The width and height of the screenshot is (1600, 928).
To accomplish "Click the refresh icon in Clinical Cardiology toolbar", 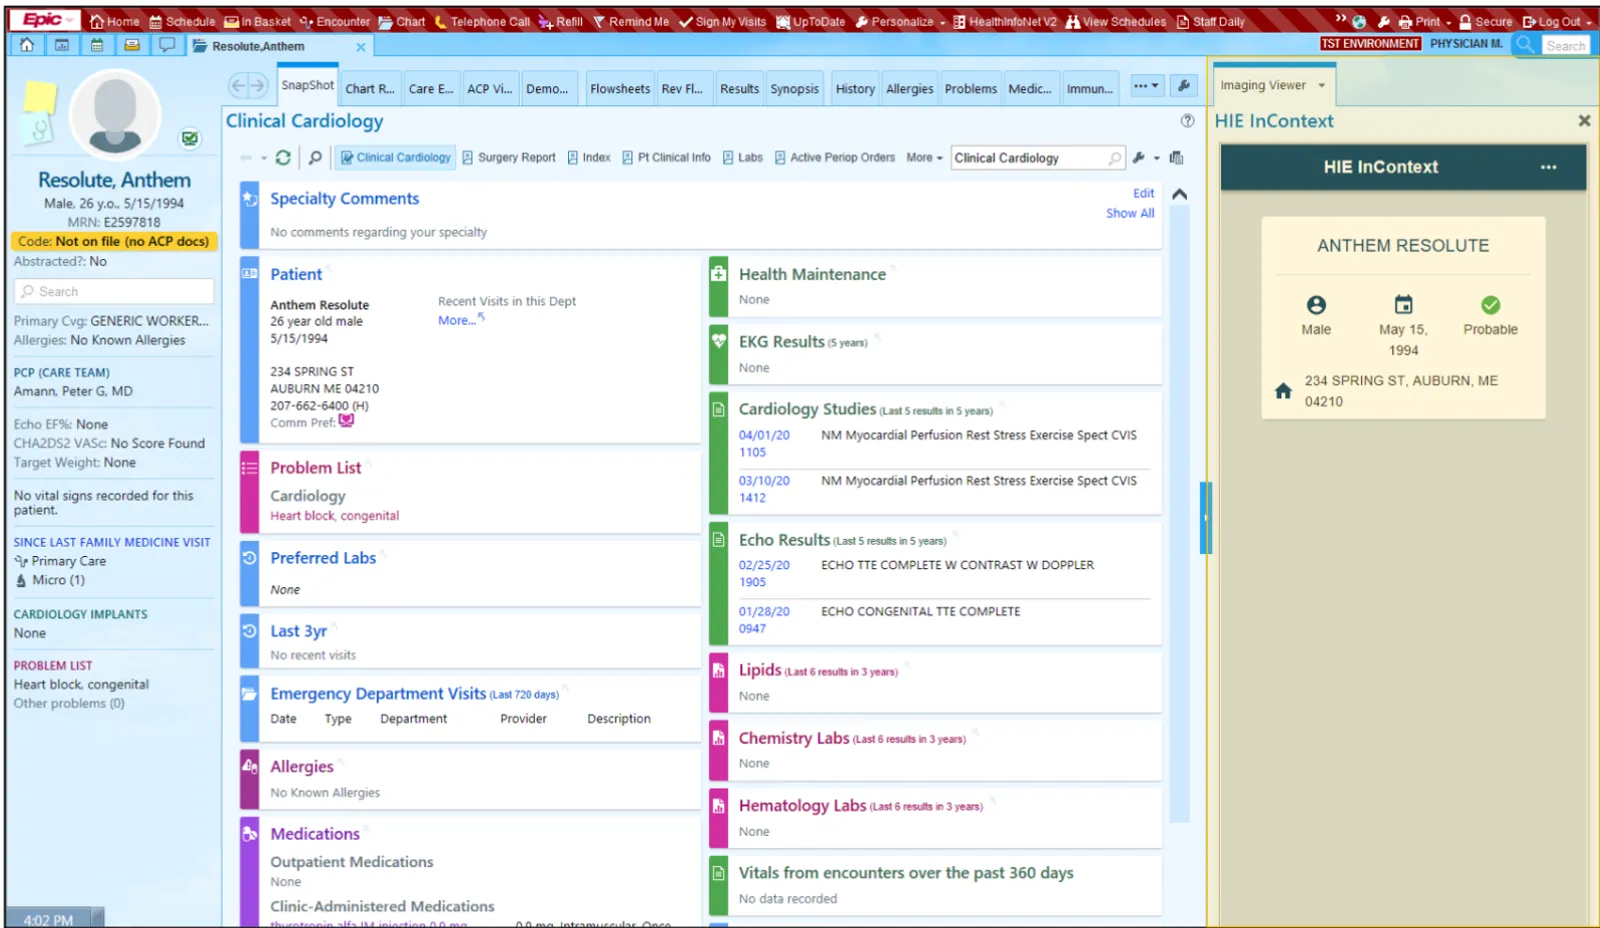I will (x=283, y=158).
